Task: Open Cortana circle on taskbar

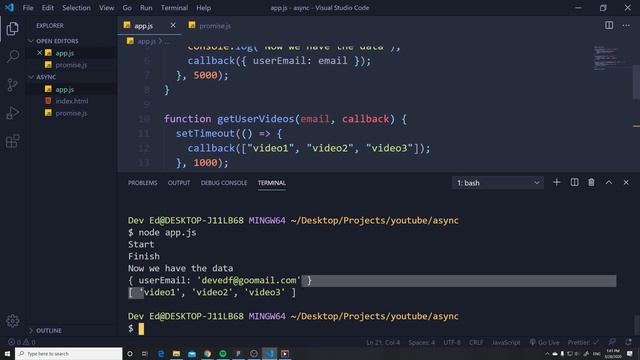Action: click(130, 353)
